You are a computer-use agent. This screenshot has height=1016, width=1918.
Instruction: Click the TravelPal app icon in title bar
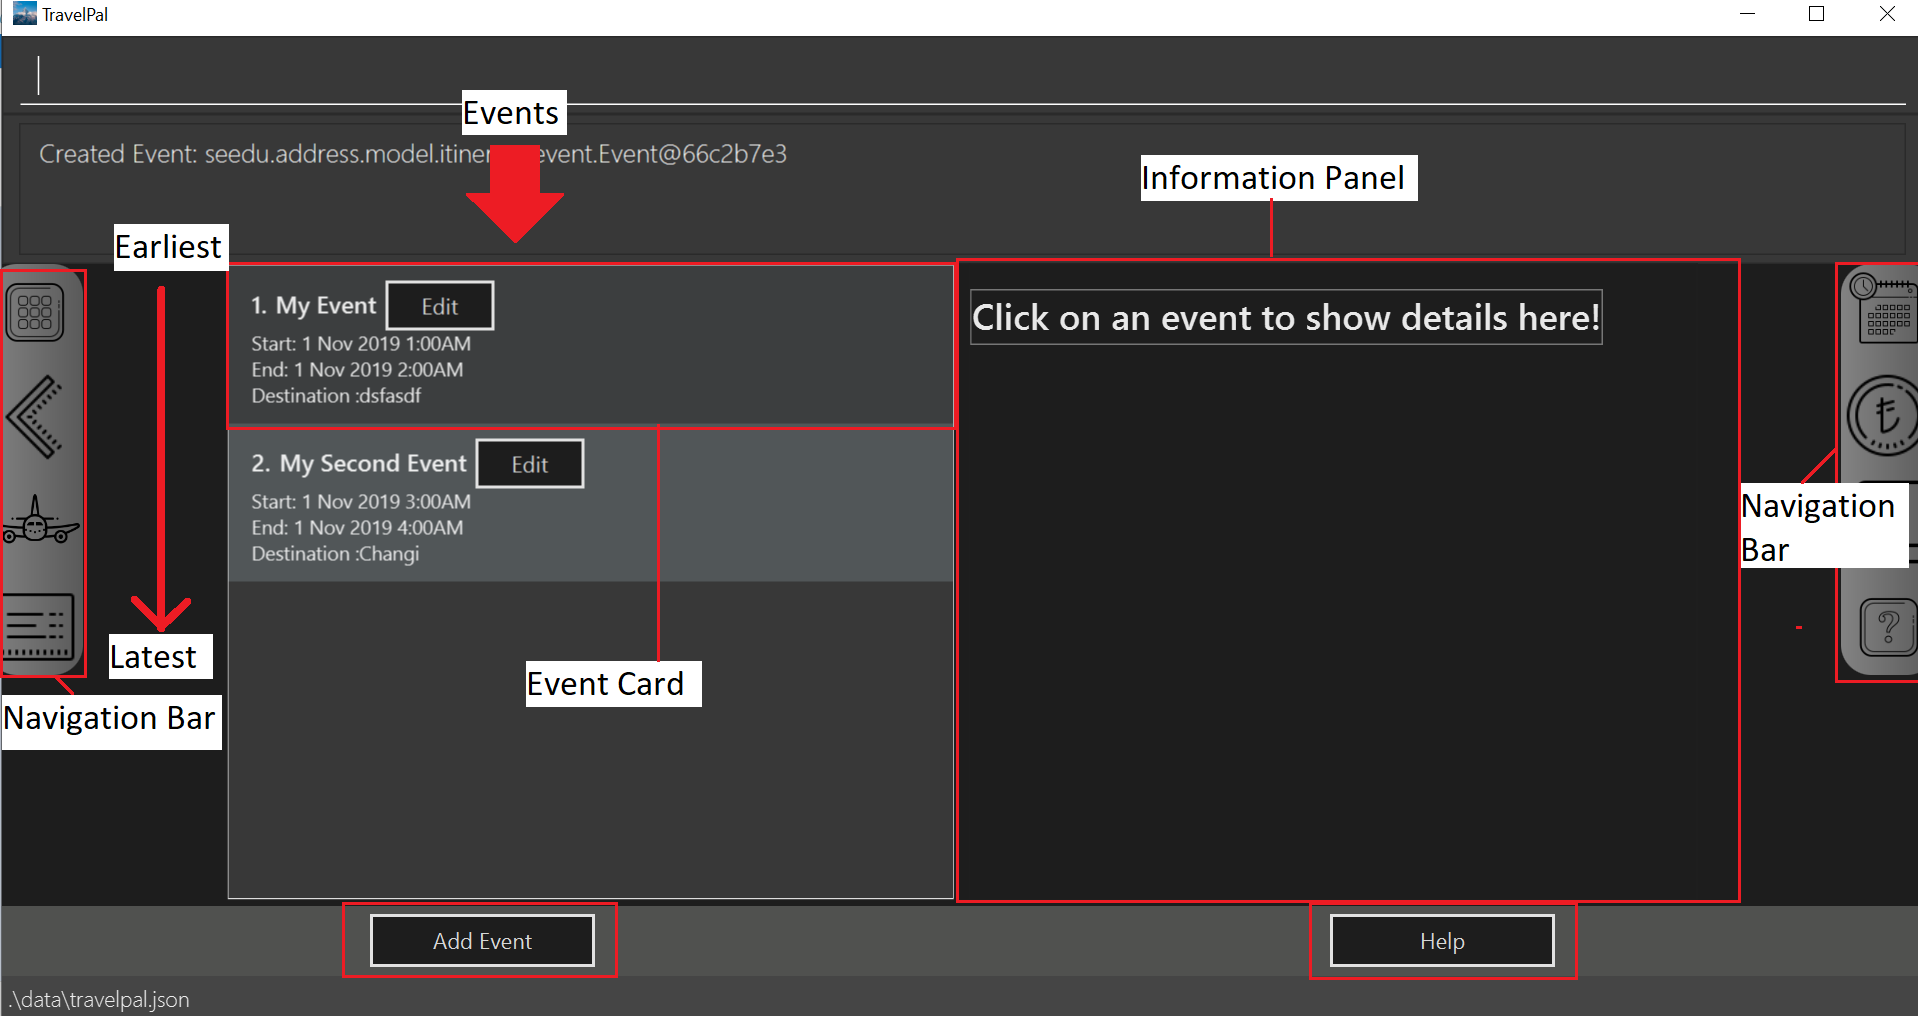(x=24, y=14)
